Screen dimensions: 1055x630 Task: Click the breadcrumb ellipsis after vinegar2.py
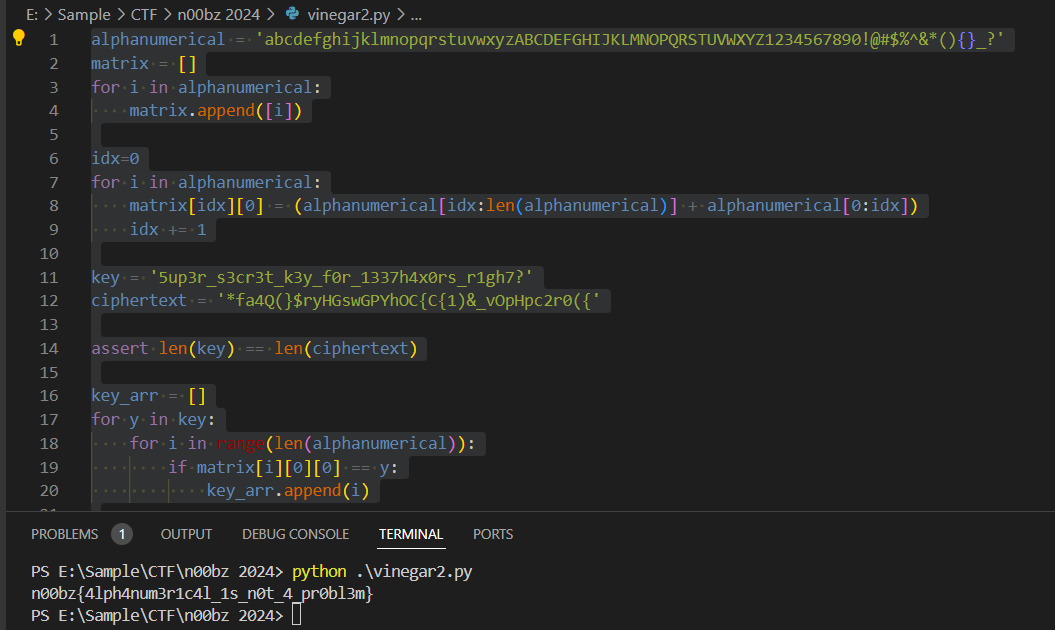point(416,15)
